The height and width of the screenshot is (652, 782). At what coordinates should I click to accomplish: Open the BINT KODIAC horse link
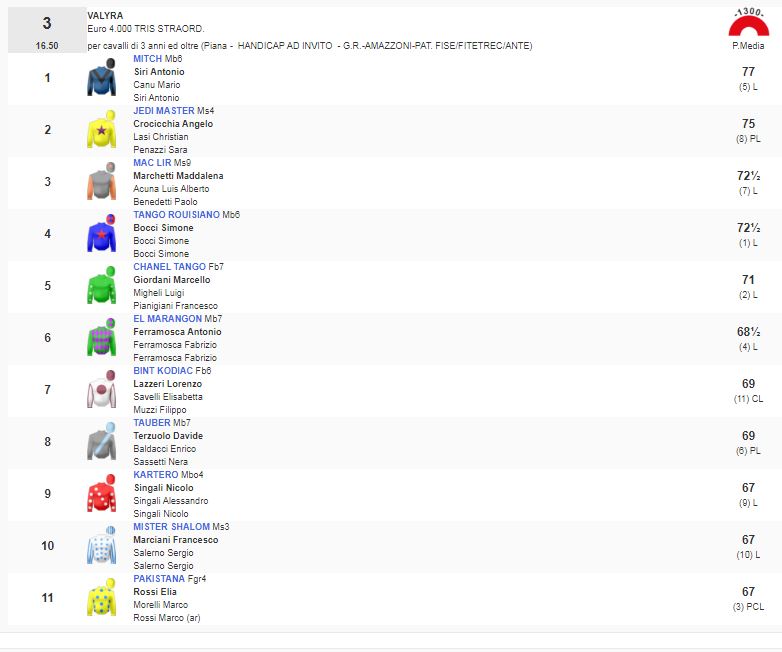tap(163, 371)
